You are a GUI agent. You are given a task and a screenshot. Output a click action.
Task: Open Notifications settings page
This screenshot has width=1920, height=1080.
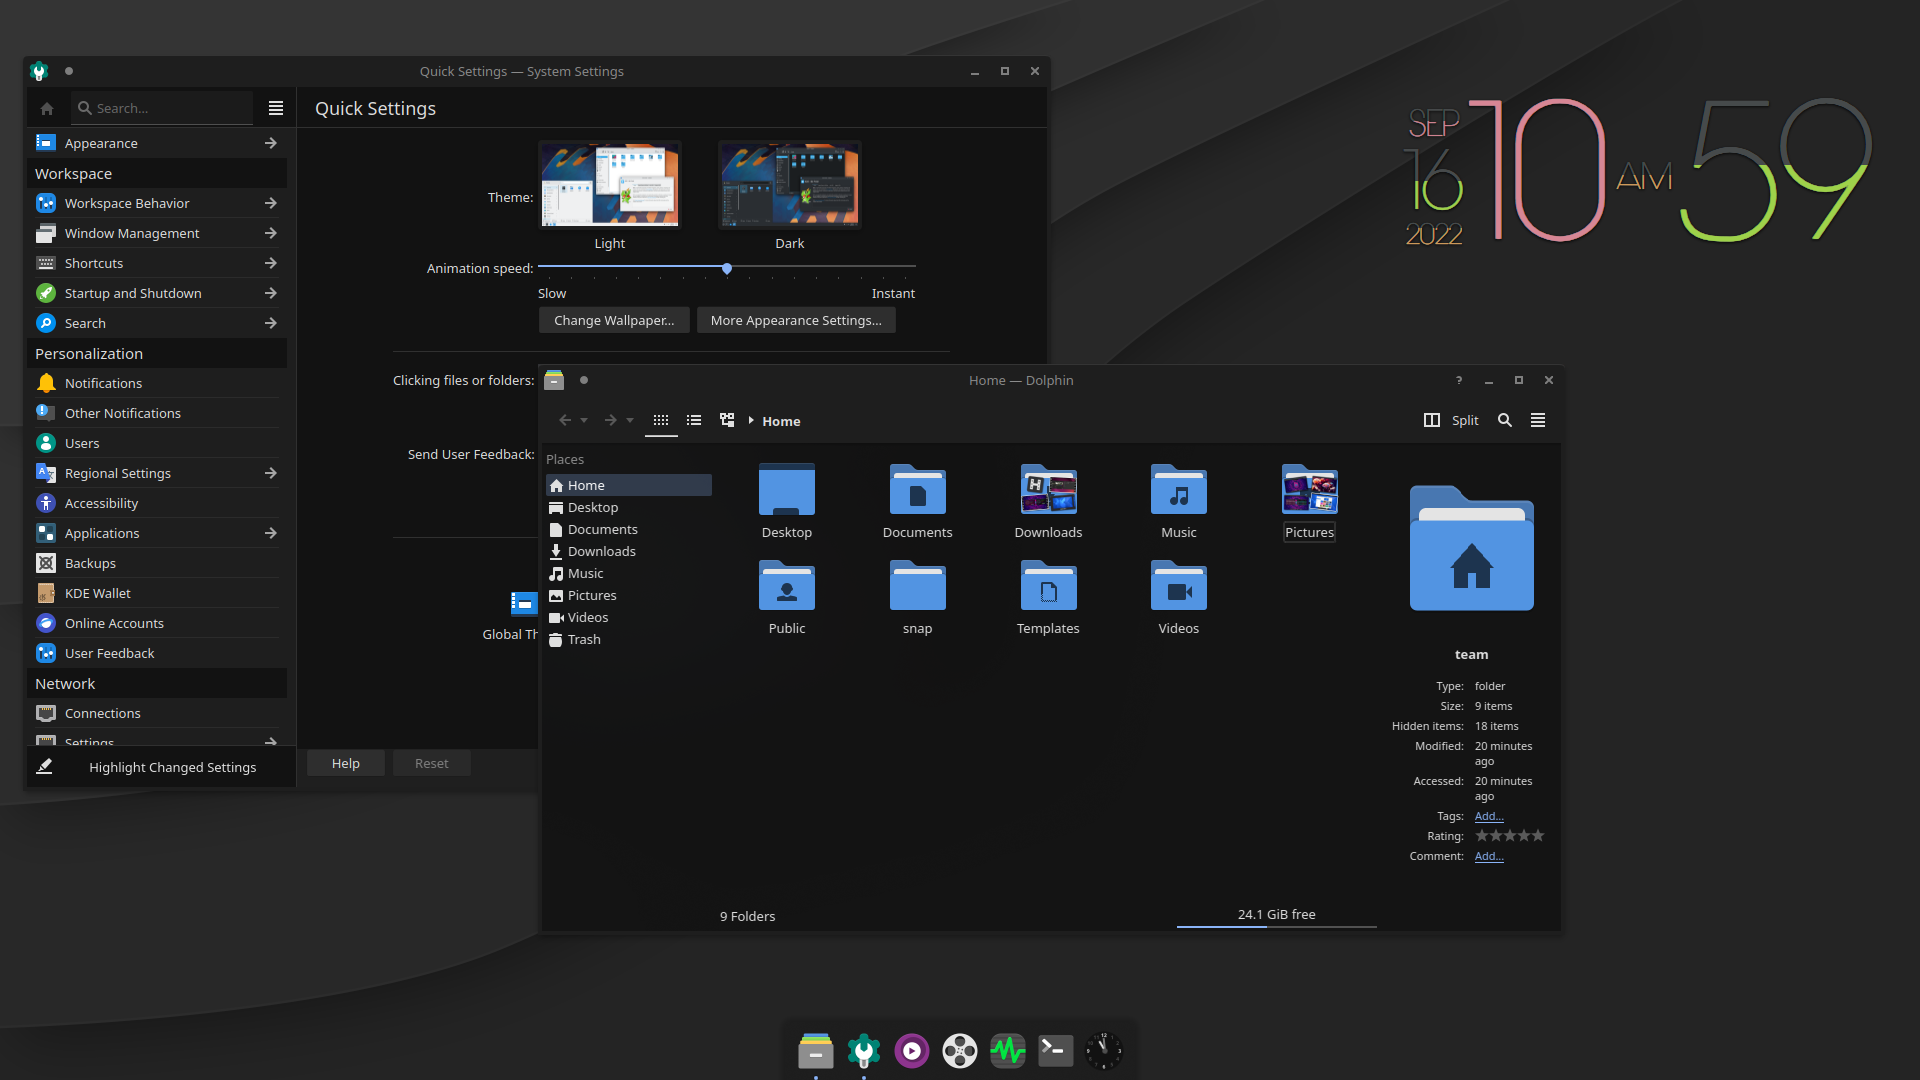103,382
